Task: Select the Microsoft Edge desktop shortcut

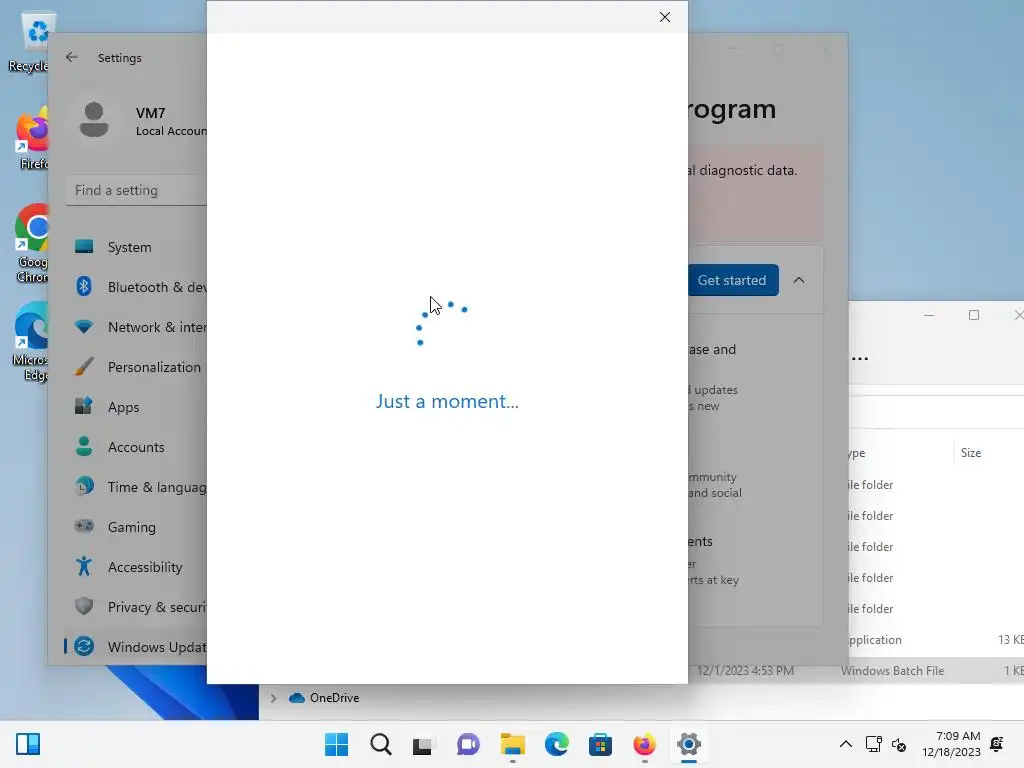Action: (x=30, y=342)
